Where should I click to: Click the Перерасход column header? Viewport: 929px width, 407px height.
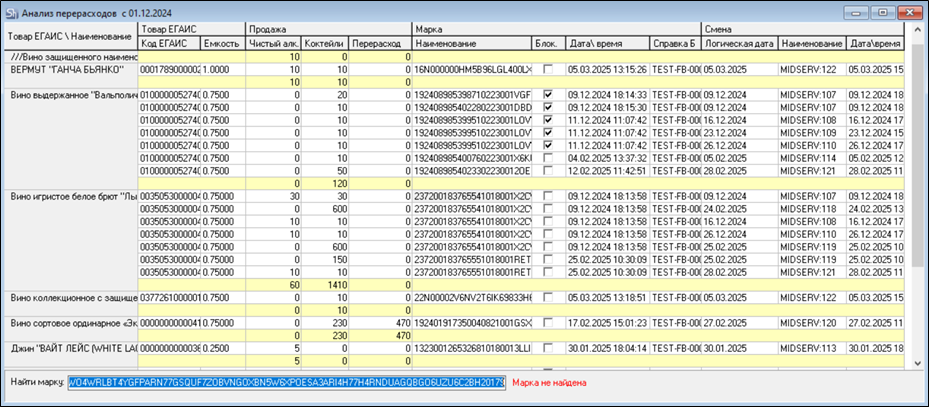380,44
